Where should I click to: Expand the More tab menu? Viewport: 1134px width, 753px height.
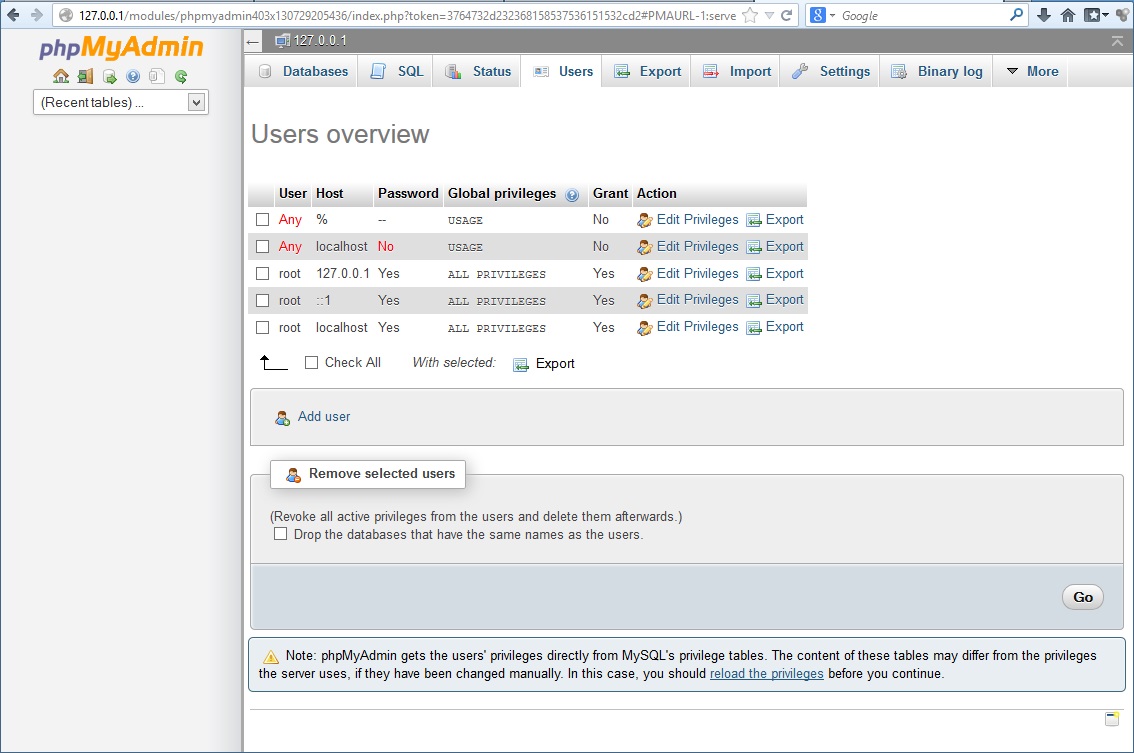coord(1032,72)
